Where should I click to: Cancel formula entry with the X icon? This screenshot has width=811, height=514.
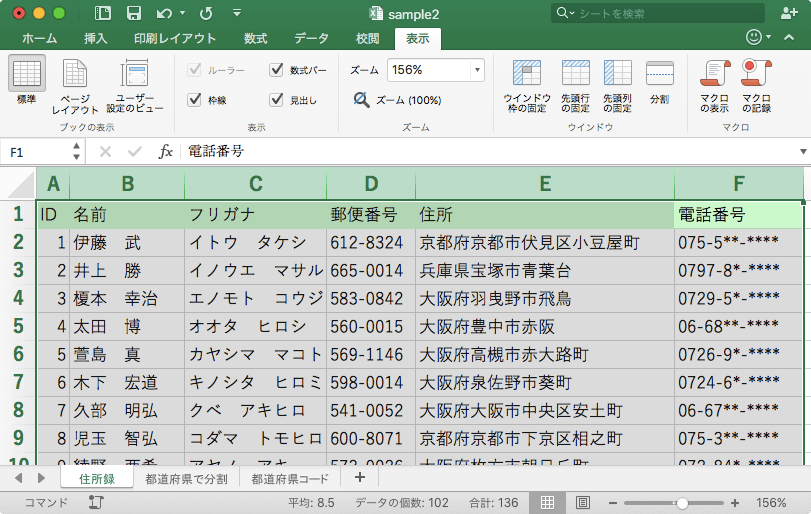click(x=105, y=152)
